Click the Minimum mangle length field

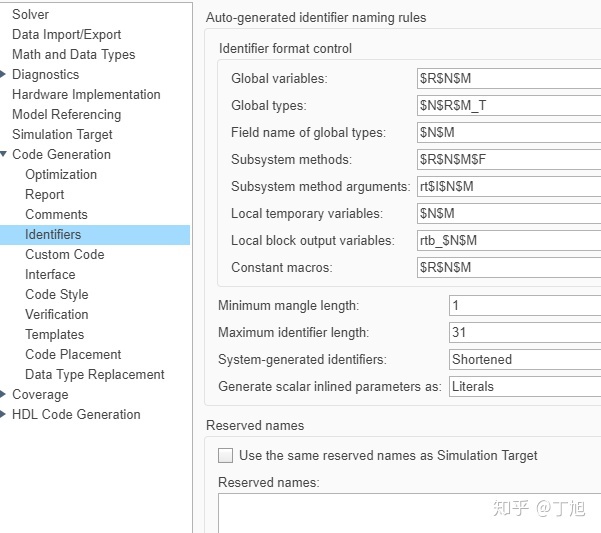coord(524,305)
